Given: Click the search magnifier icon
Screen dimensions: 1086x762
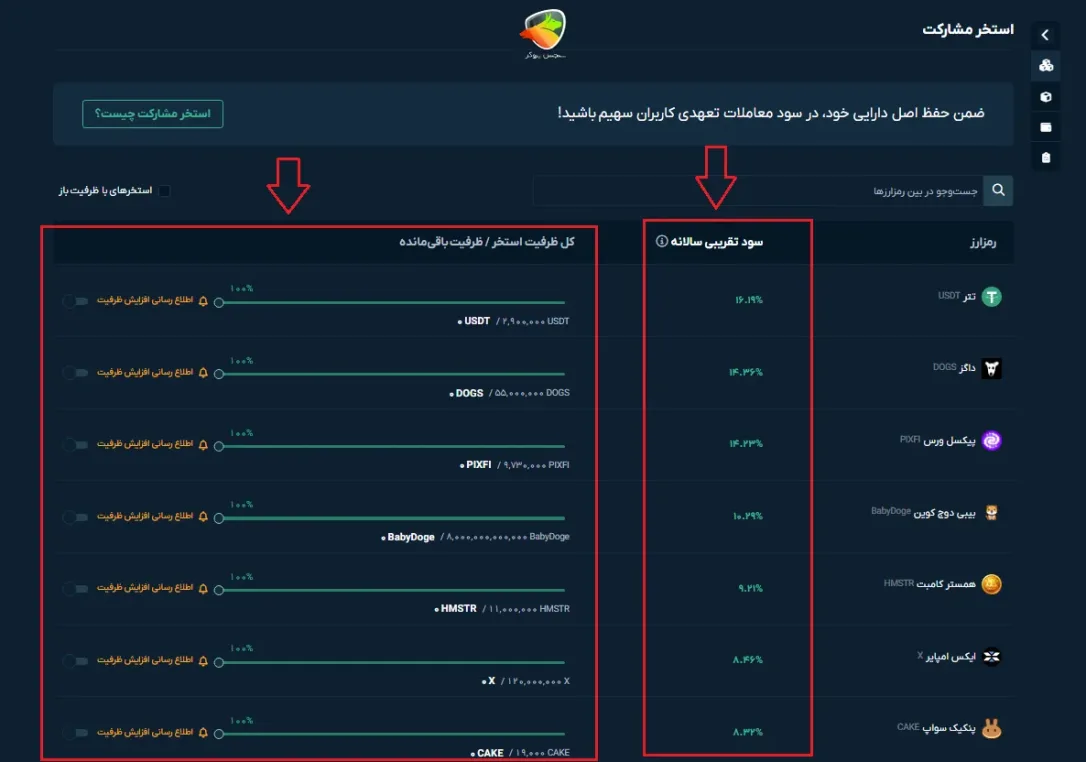Looking at the screenshot, I should click(998, 190).
